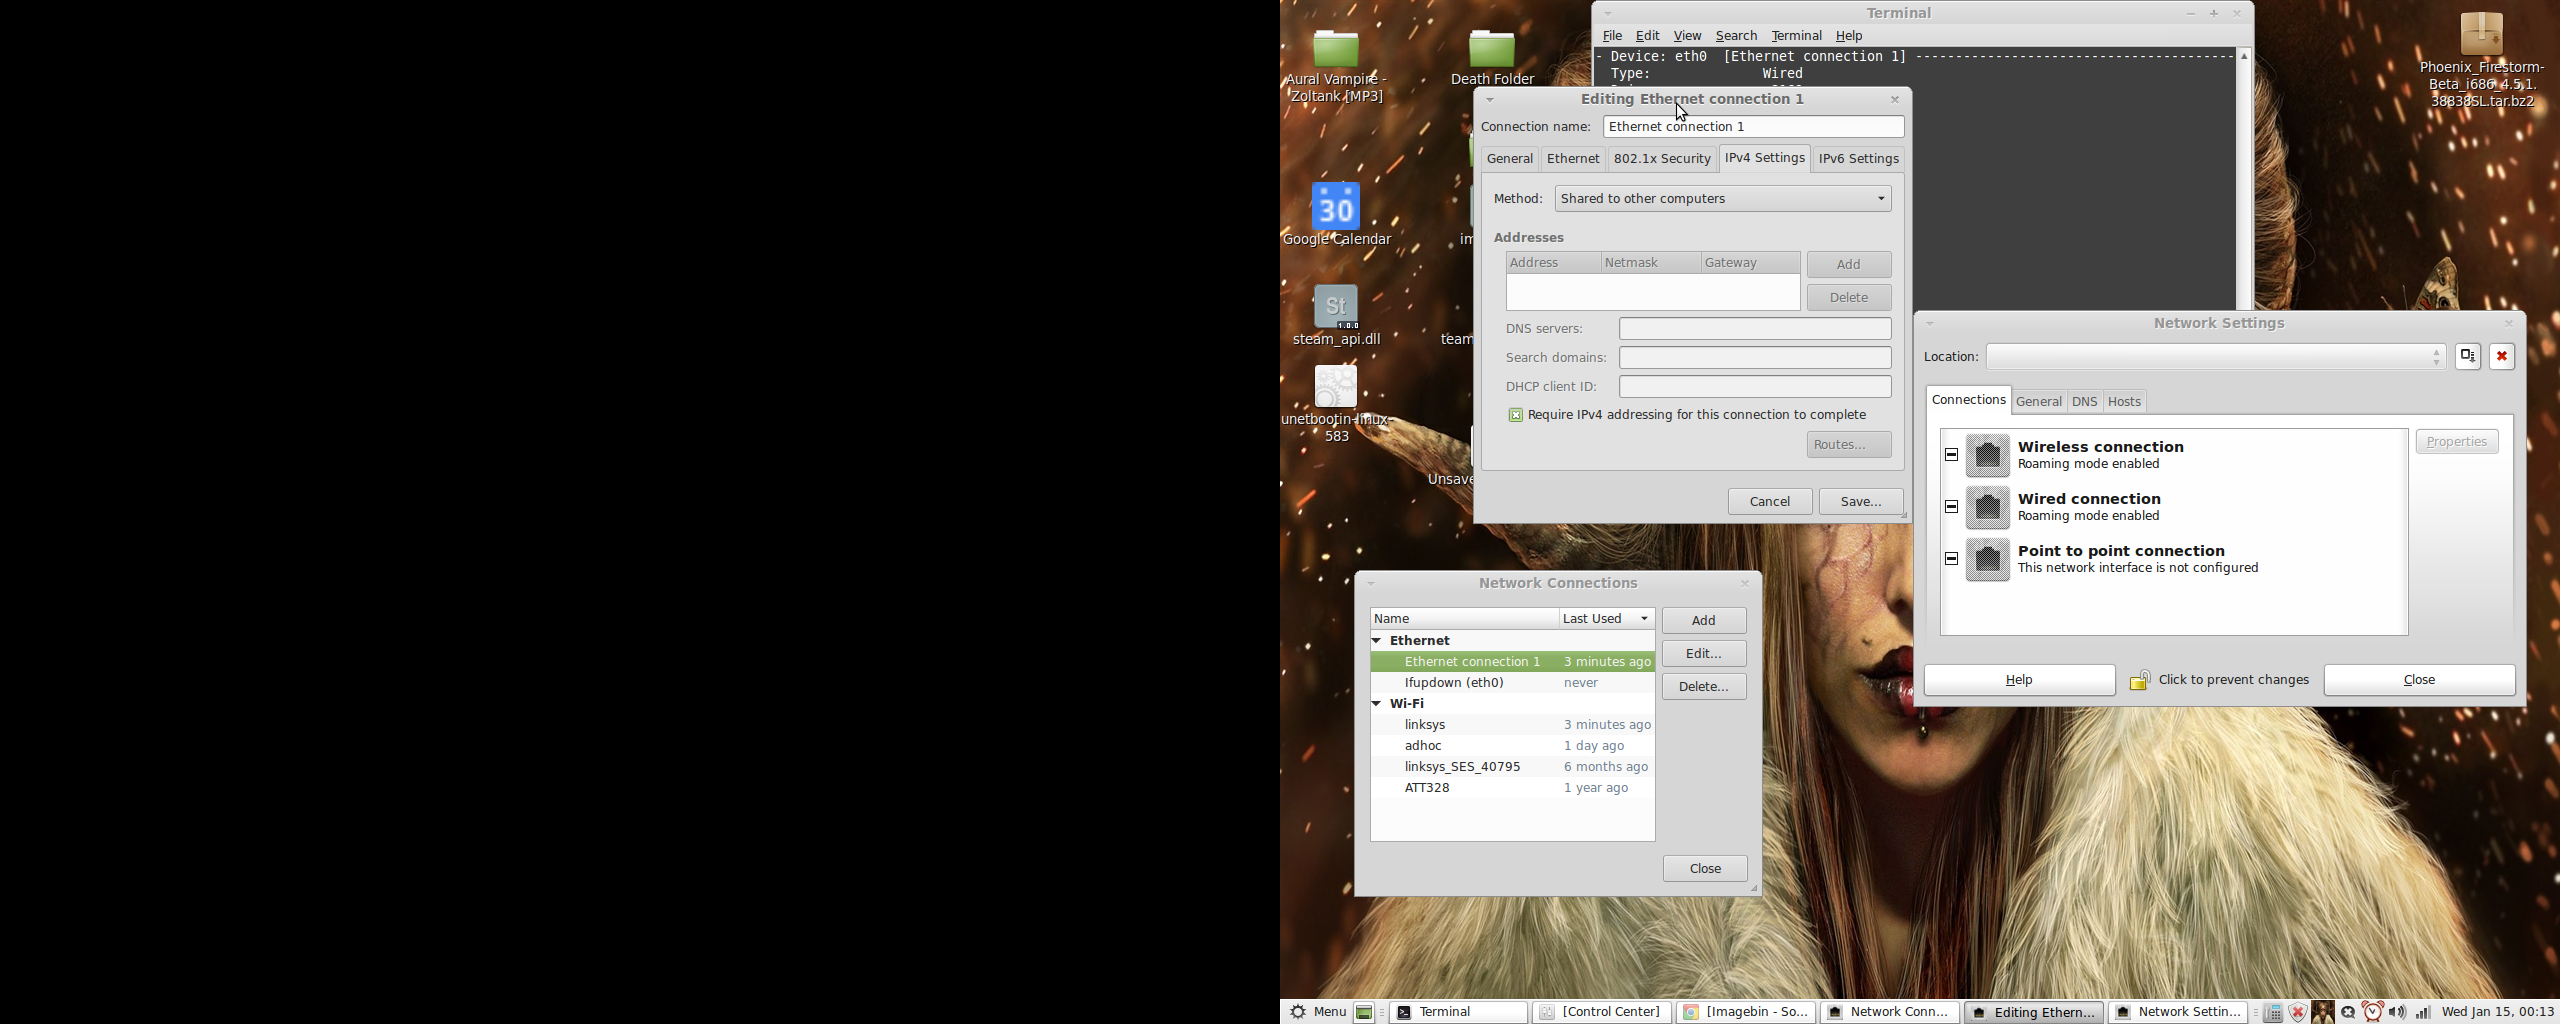Image resolution: width=2560 pixels, height=1024 pixels.
Task: Click the Terminal vertical scrollbar up arrow
Action: [2244, 57]
